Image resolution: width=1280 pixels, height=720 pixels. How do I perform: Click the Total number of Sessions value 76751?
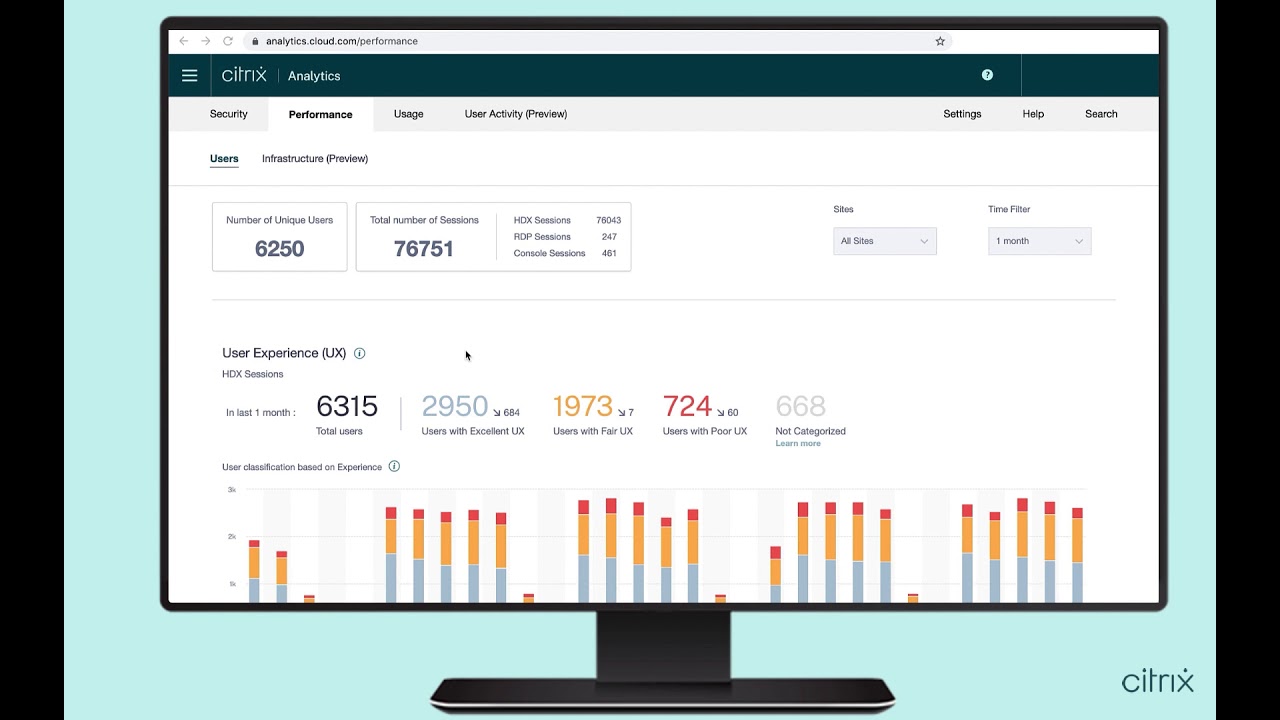pos(424,249)
